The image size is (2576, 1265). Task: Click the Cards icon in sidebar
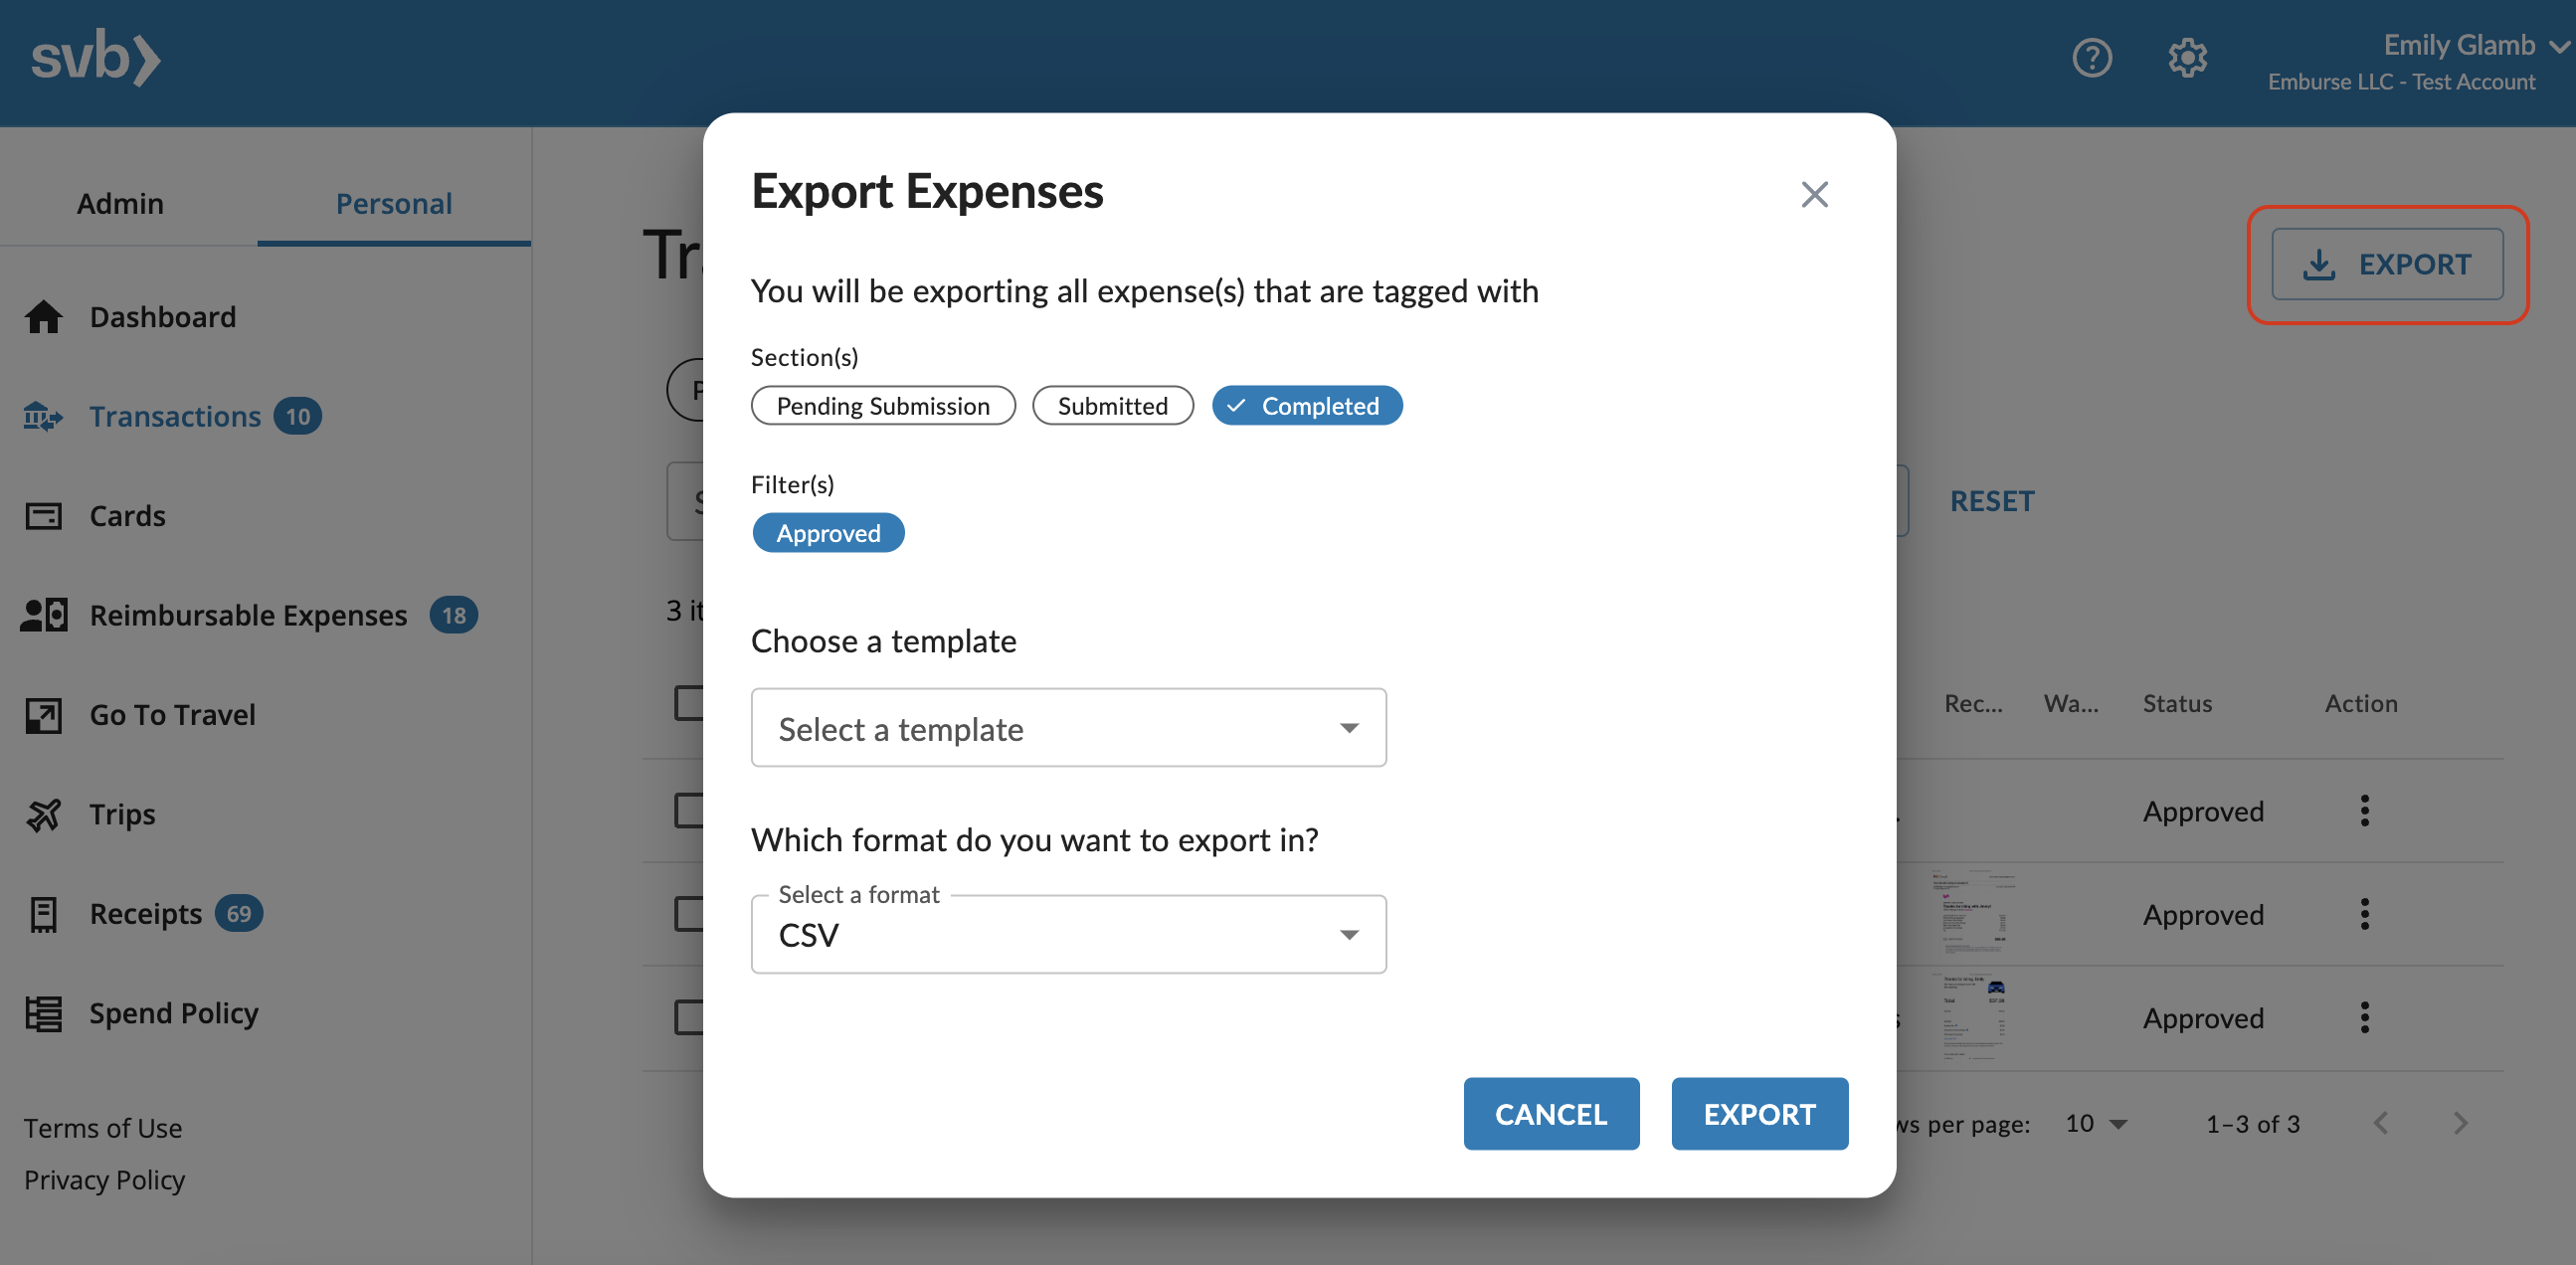(43, 516)
